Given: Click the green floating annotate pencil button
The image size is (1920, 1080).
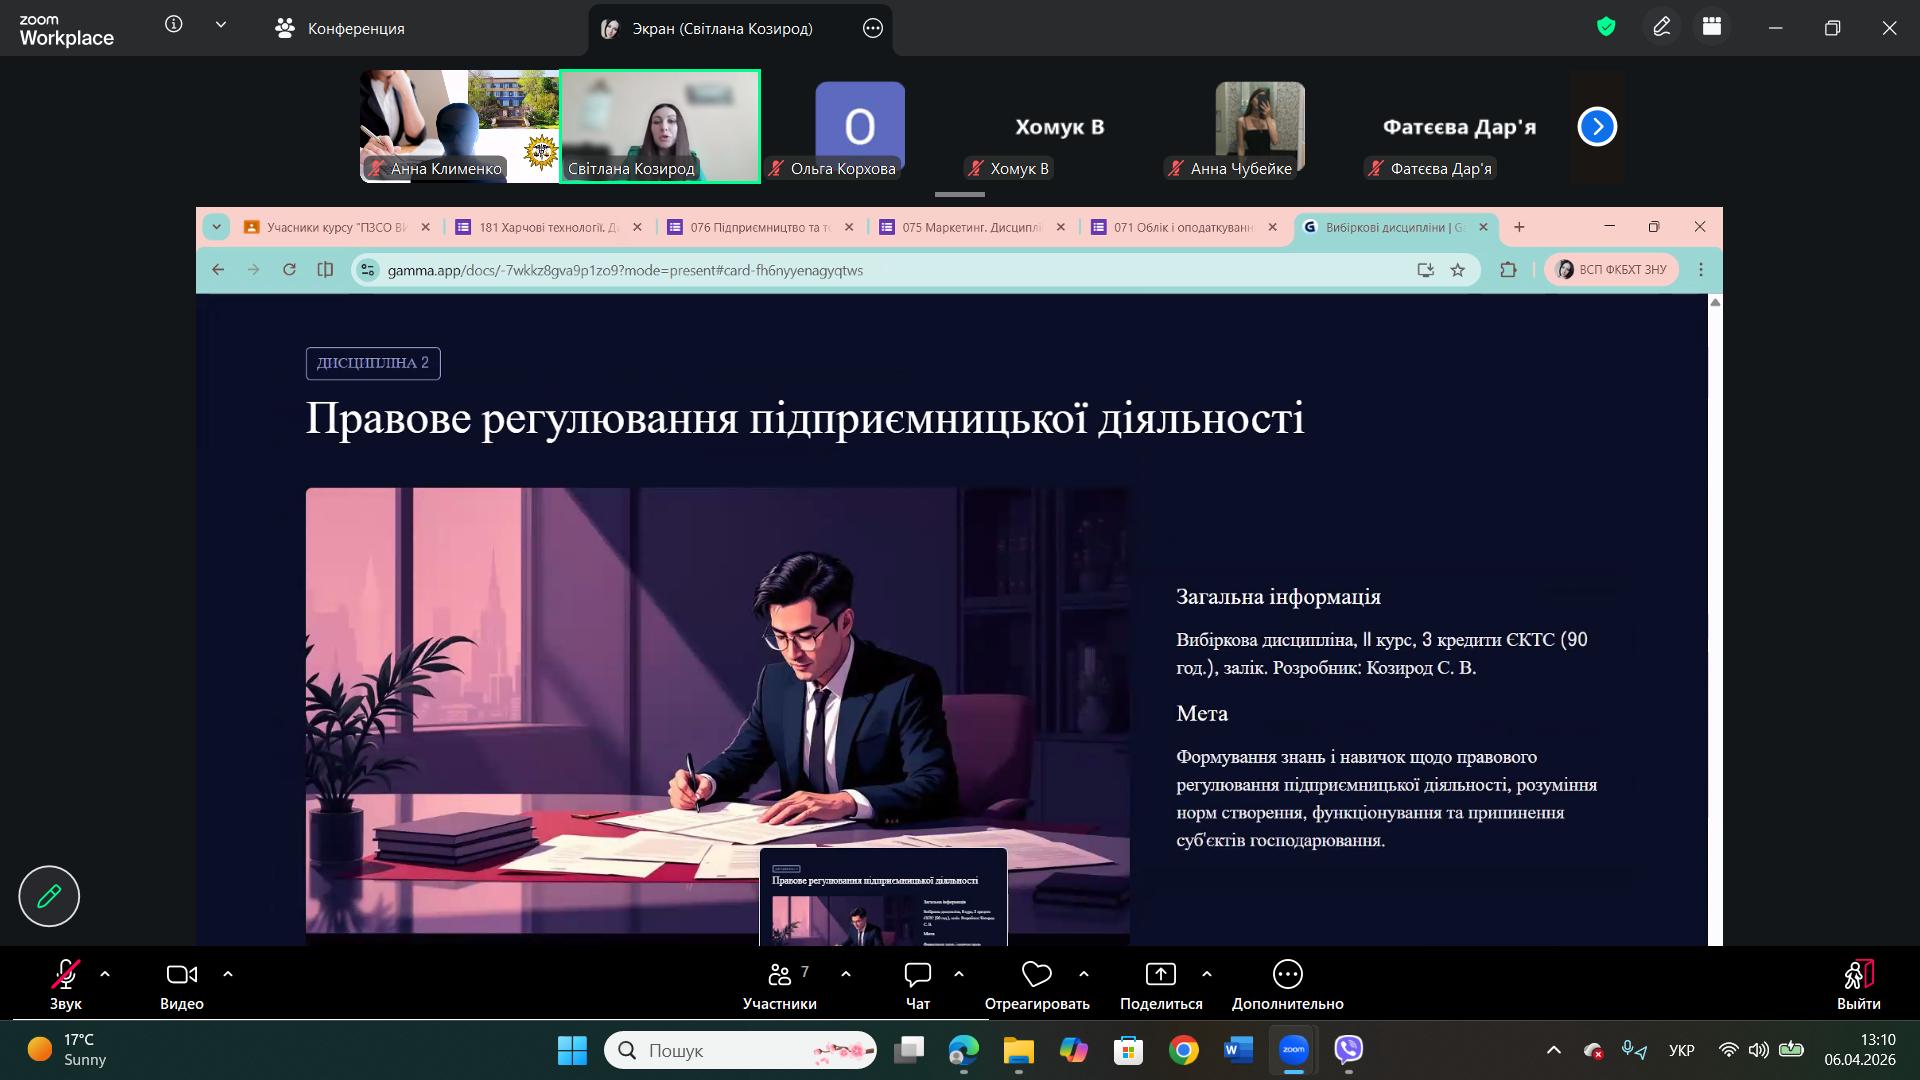Looking at the screenshot, I should coord(49,896).
